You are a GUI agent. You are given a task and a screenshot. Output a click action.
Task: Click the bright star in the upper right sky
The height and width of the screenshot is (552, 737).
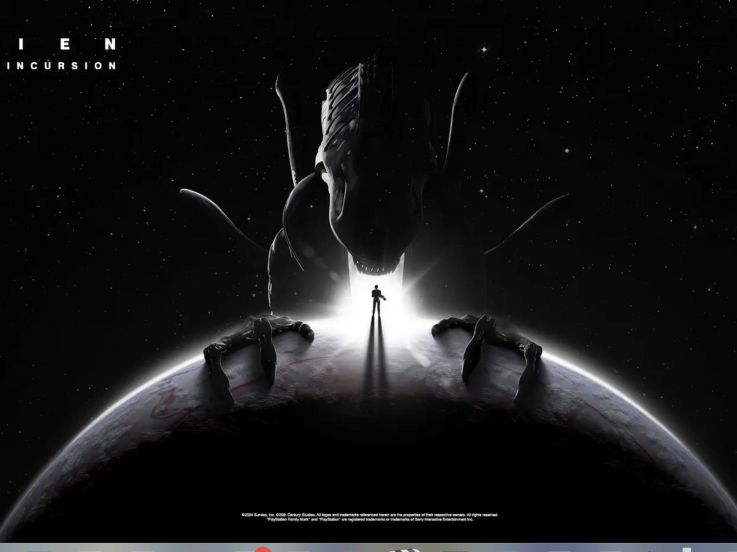(485, 48)
